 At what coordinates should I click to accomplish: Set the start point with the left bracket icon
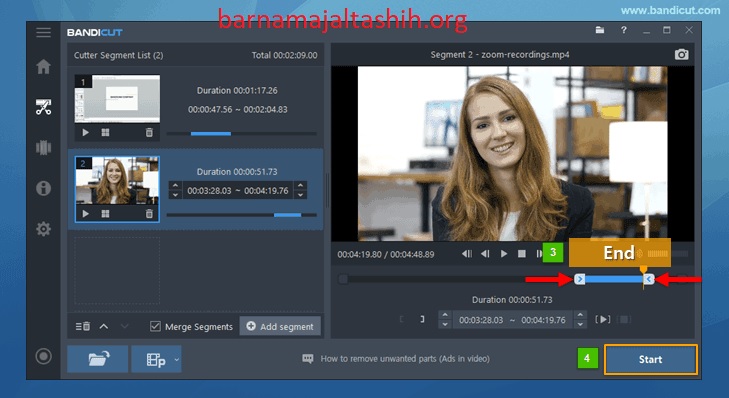(x=402, y=319)
